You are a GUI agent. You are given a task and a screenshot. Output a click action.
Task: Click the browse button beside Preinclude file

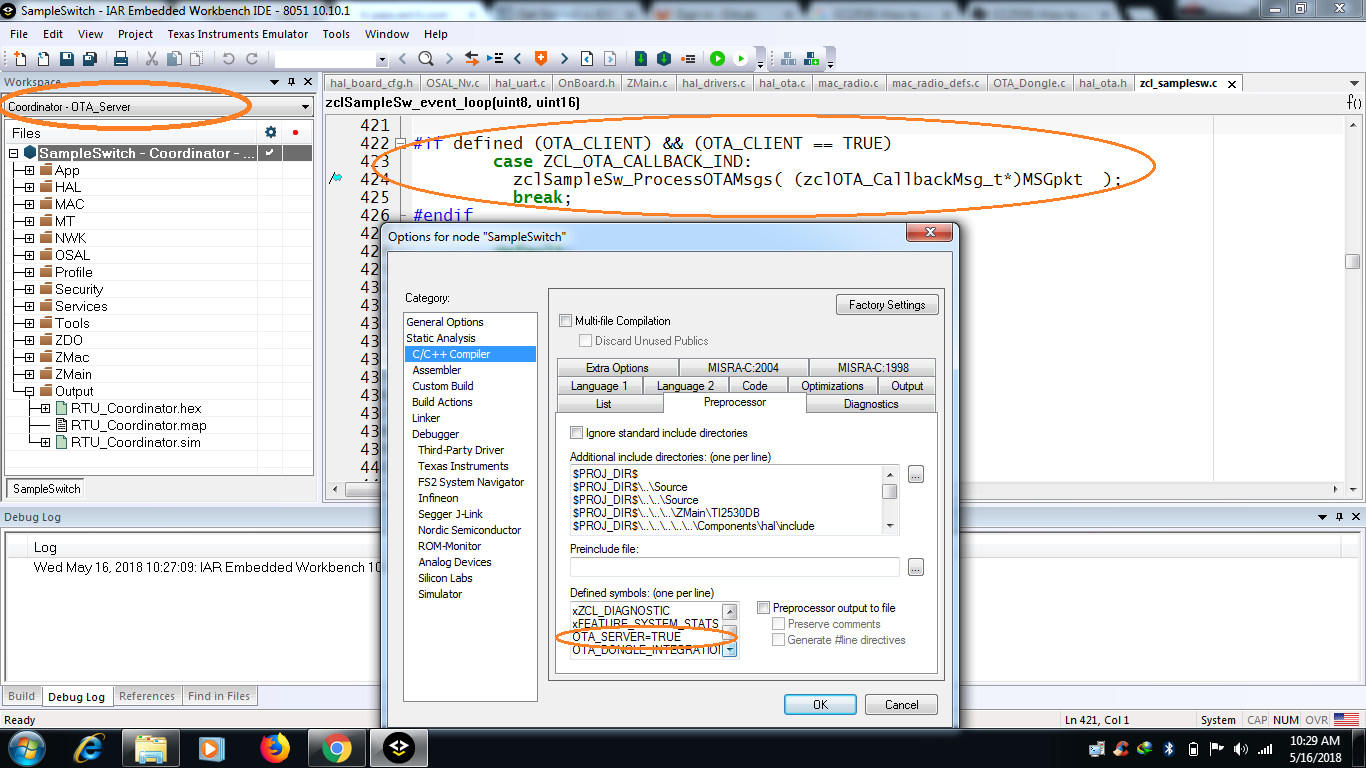coord(916,567)
